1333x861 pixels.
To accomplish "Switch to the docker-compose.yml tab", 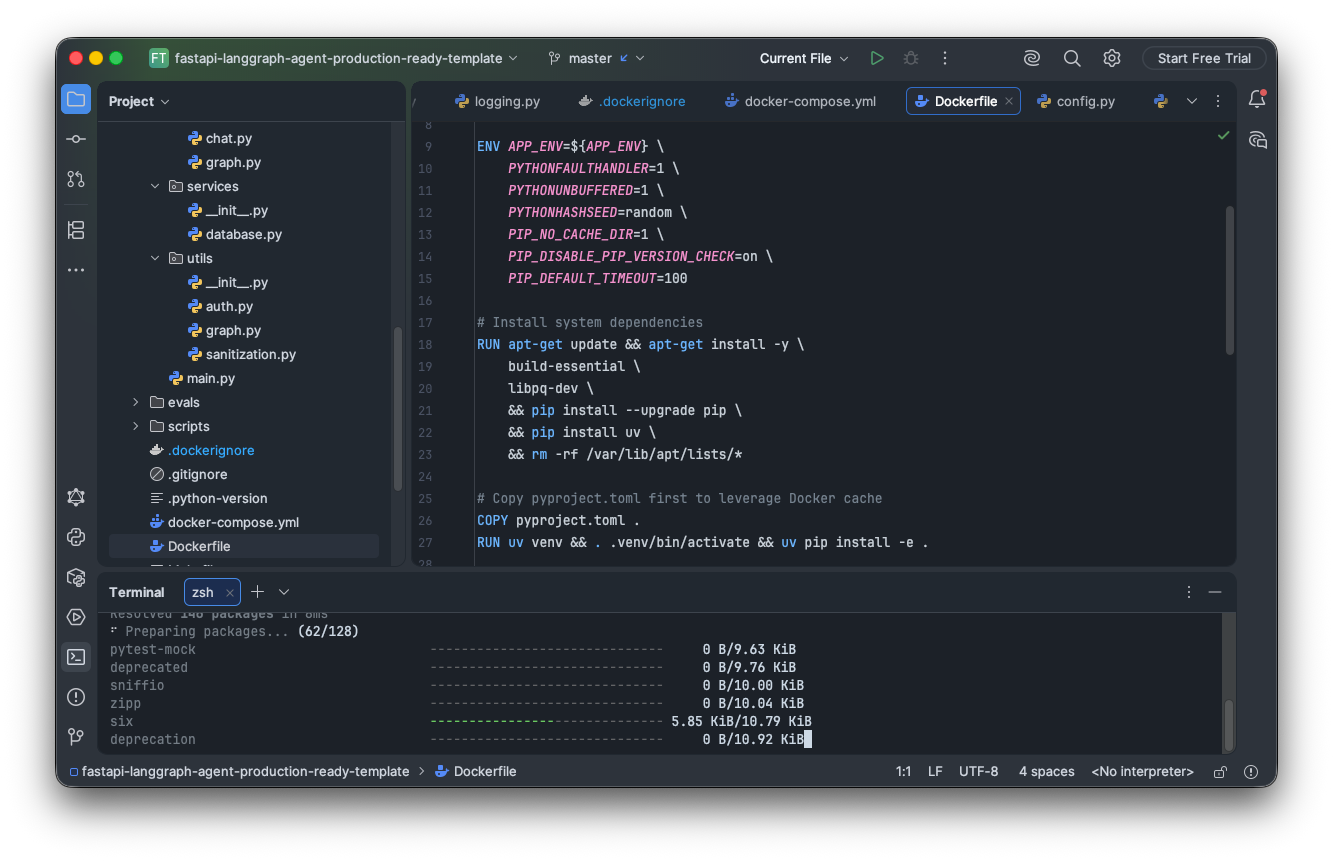I will tap(799, 101).
